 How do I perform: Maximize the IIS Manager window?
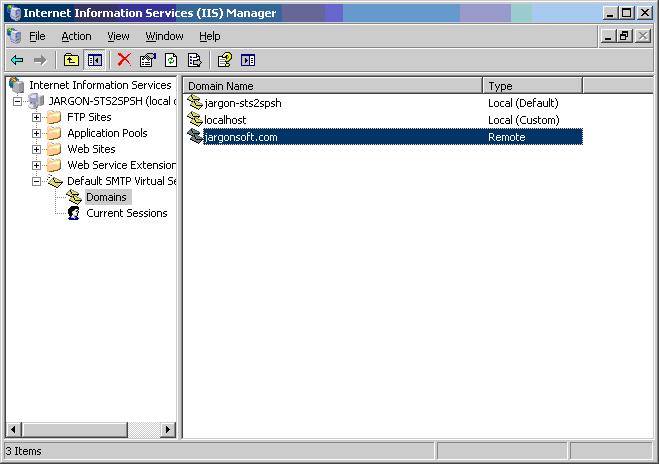(x=627, y=13)
